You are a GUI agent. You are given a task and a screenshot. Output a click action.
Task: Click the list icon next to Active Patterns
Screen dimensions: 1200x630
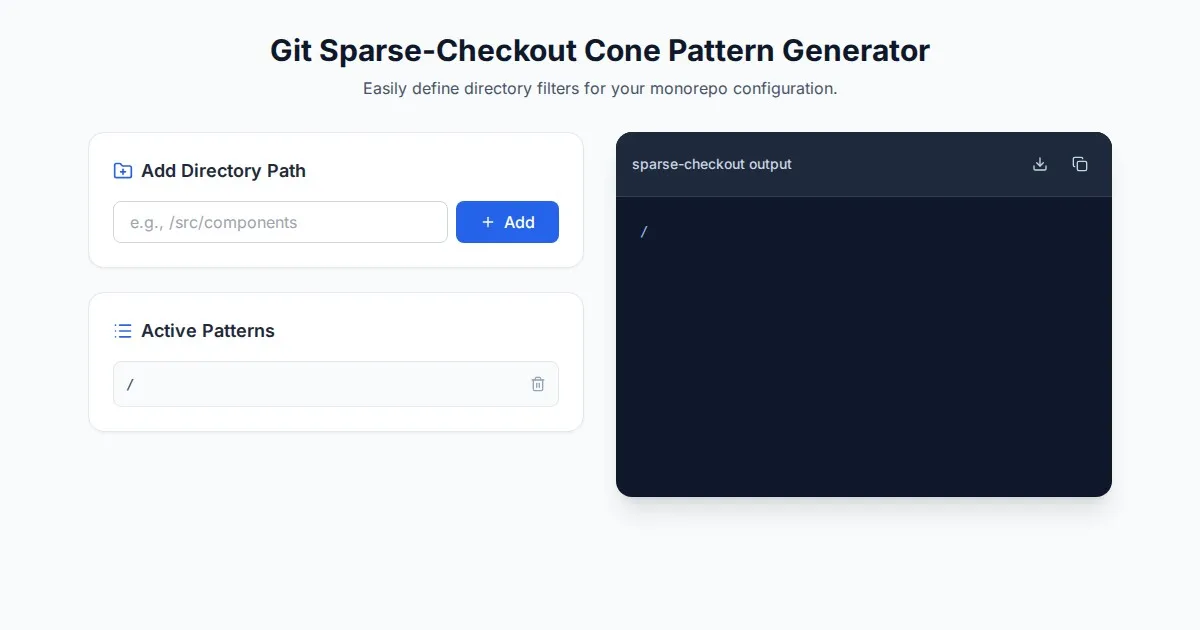(x=123, y=331)
